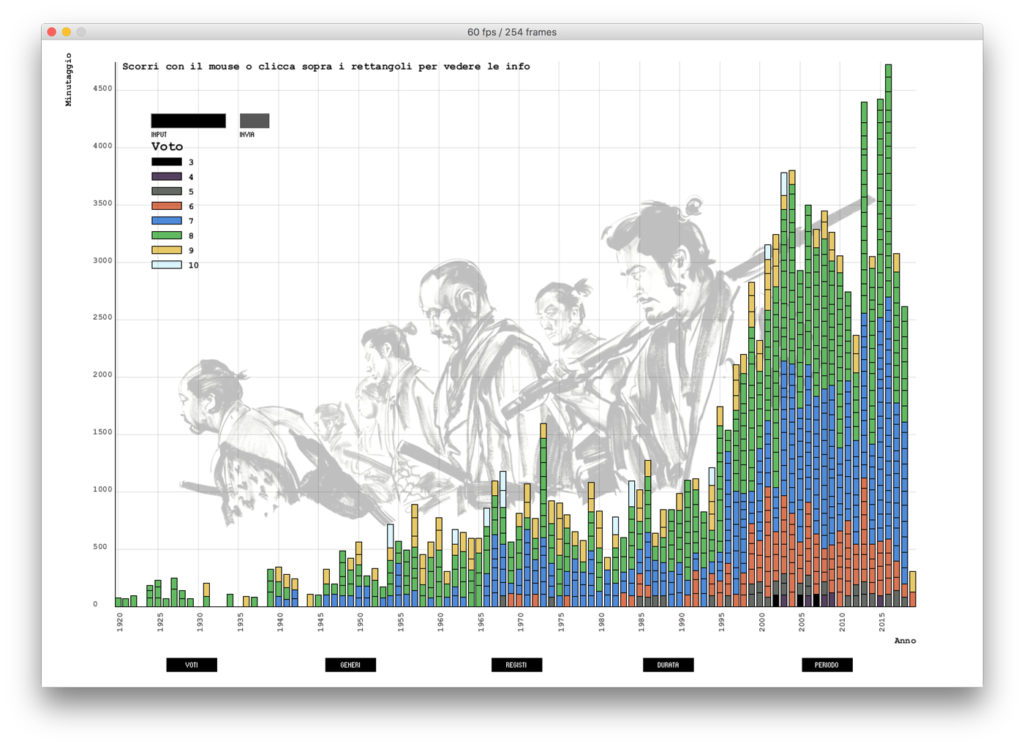This screenshot has height=746, width=1024.
Task: Select the DURATA filter
Action: pyautogui.click(x=667, y=664)
